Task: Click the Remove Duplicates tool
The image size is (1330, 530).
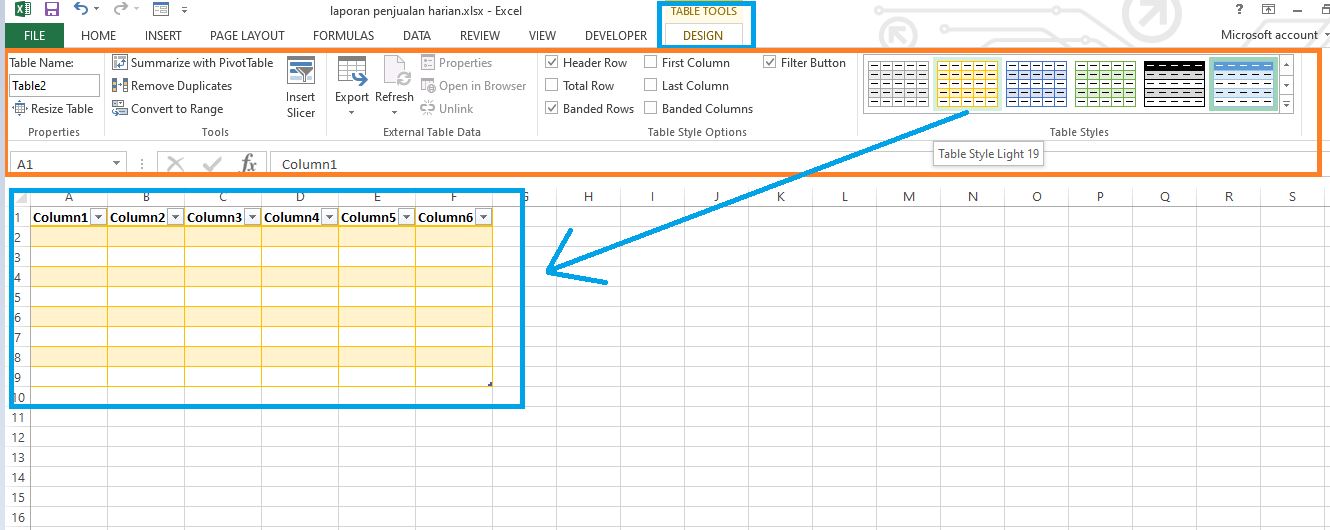Action: (x=172, y=86)
